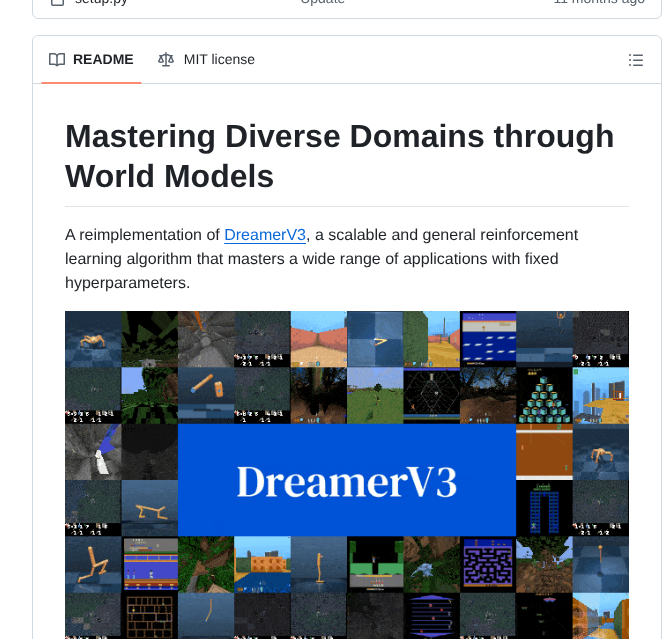669x639 pixels.
Task: Click the heading "Mastering Diverse Domains through World Models"
Action: click(339, 156)
